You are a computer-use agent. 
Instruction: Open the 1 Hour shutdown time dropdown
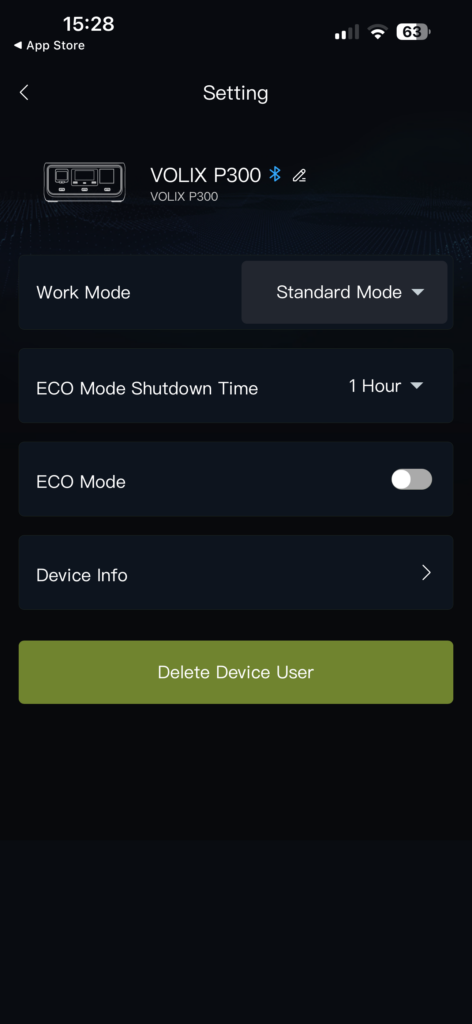pos(386,386)
